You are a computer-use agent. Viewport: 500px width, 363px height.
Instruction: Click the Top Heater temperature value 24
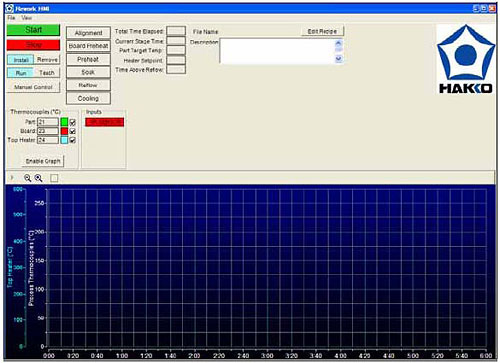tap(48, 140)
